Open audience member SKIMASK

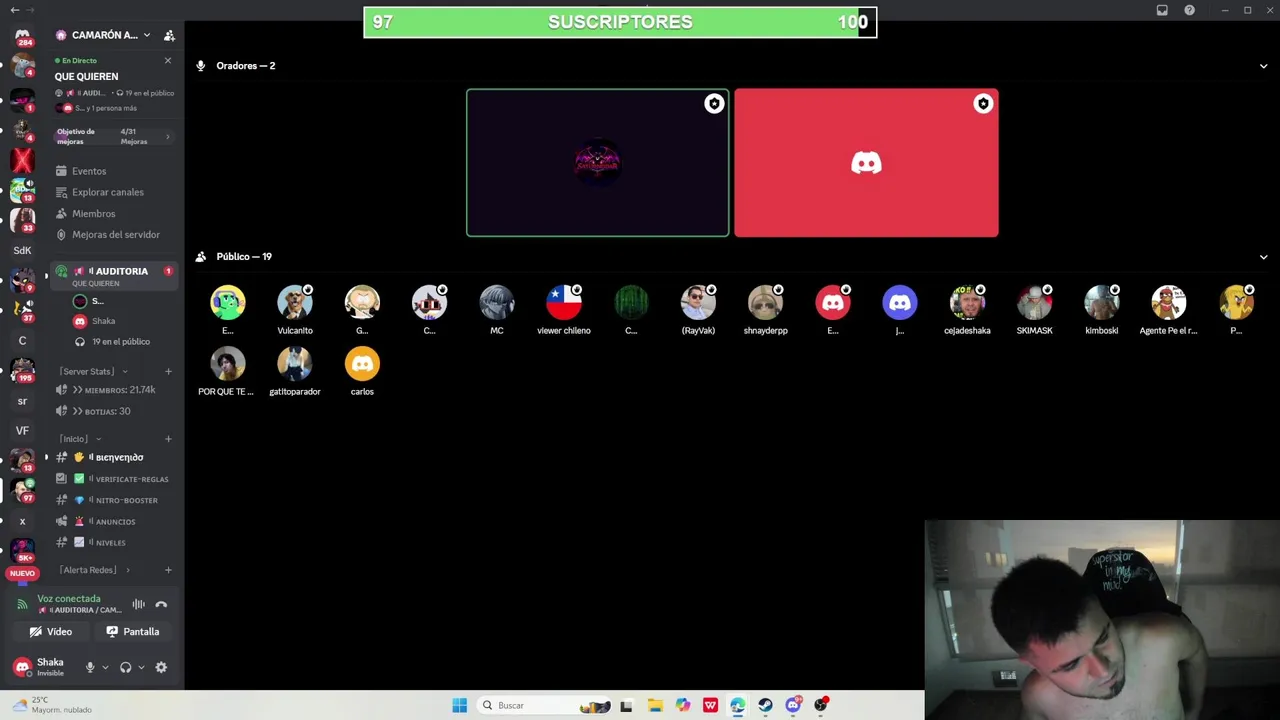[1034, 309]
